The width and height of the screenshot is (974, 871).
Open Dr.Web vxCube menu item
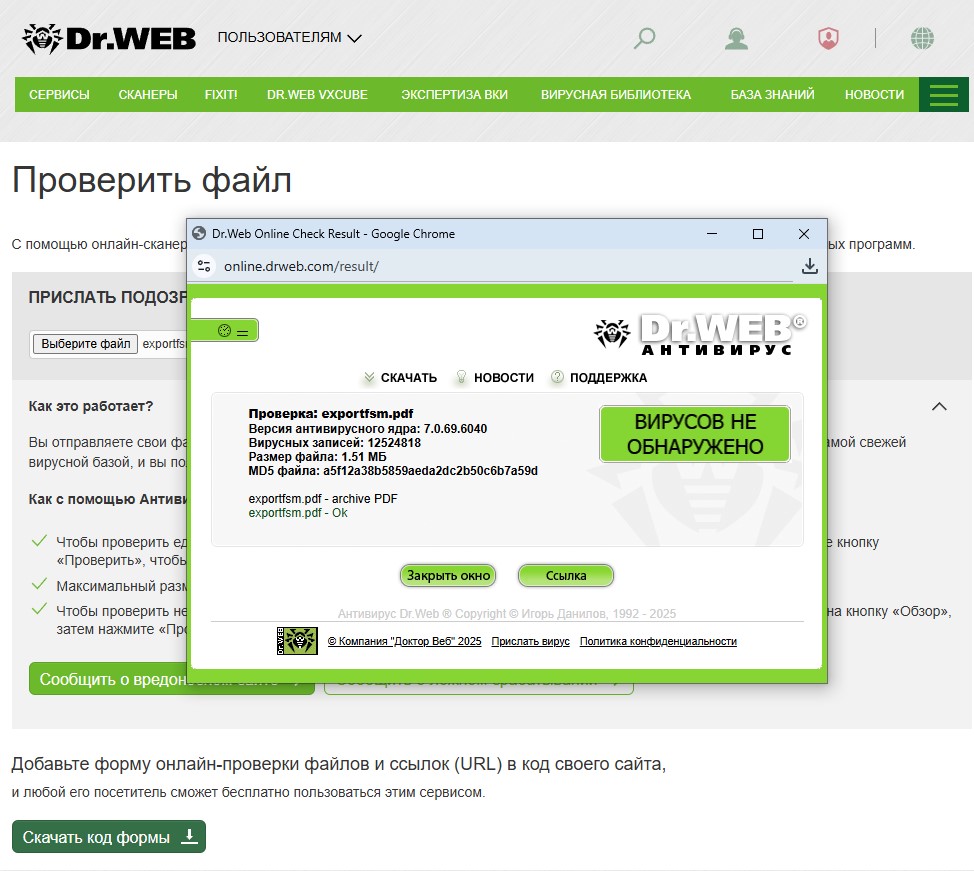317,94
